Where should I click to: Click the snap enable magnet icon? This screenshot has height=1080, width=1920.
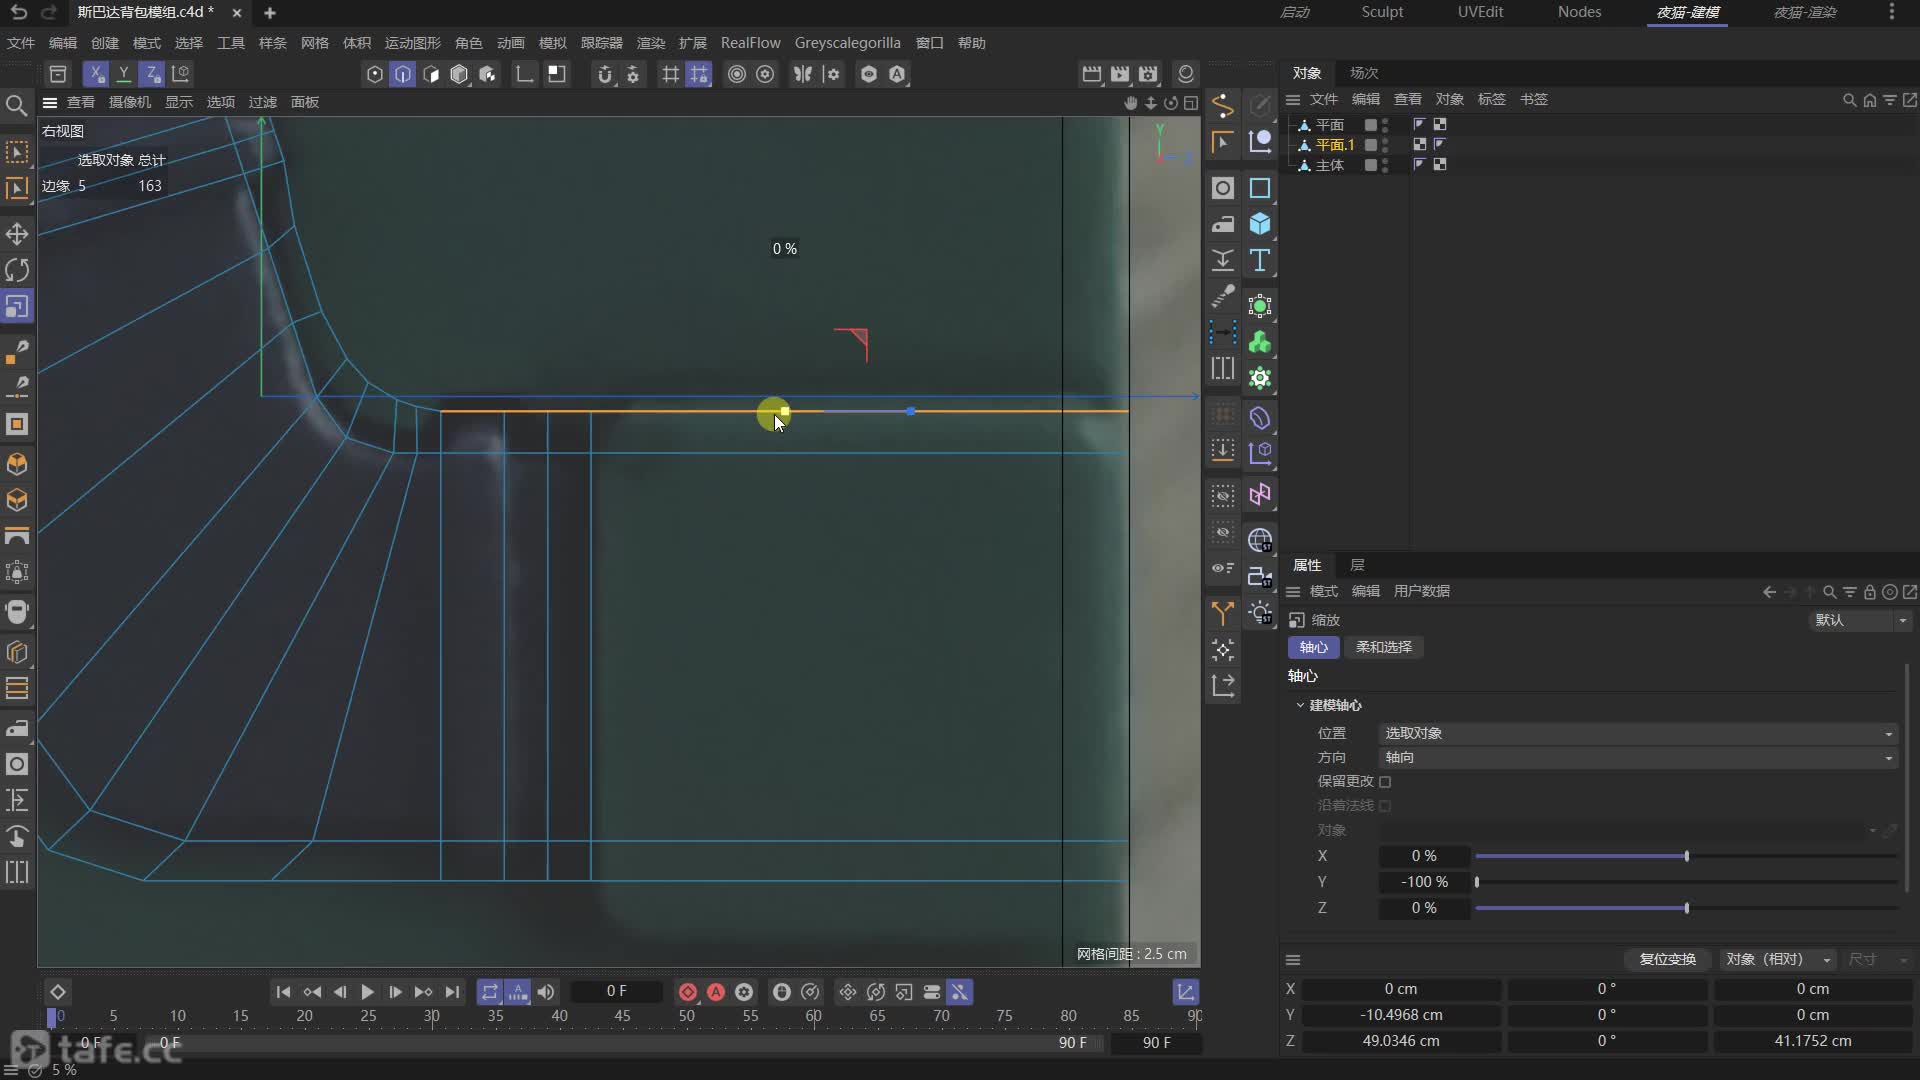[604, 74]
